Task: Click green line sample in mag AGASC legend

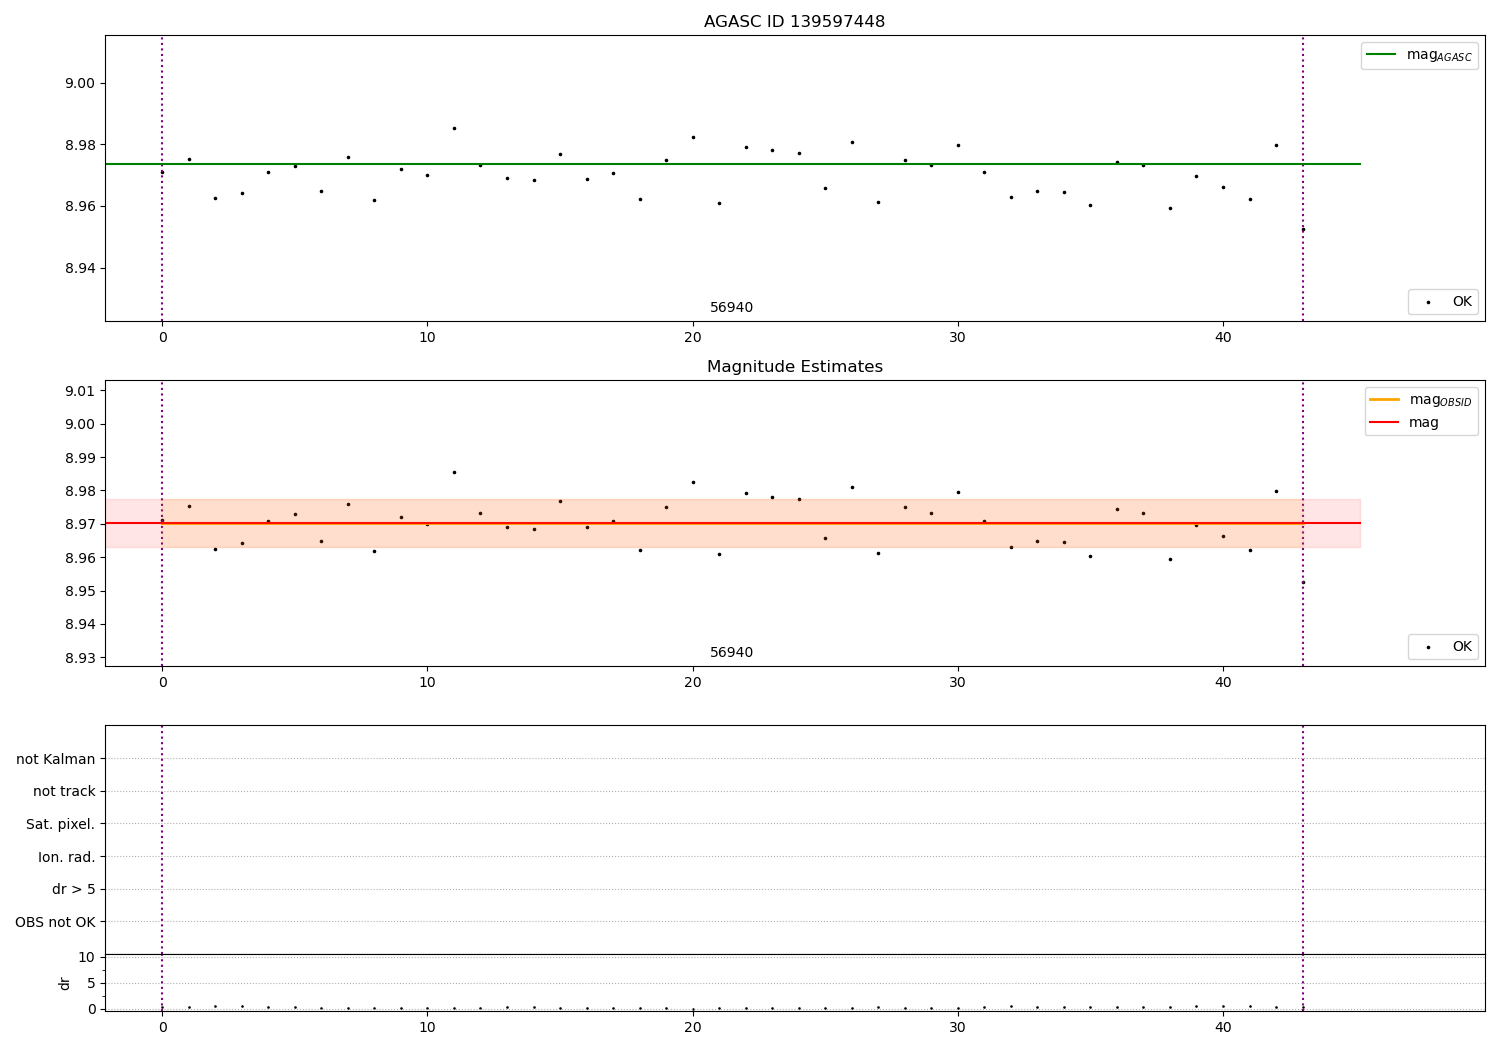Action: click(1381, 55)
